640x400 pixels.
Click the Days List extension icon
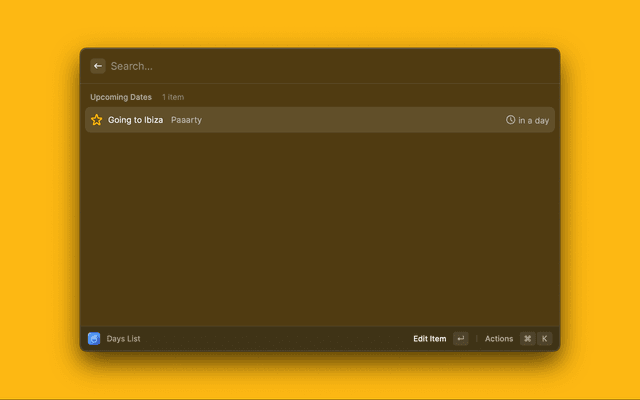point(94,339)
